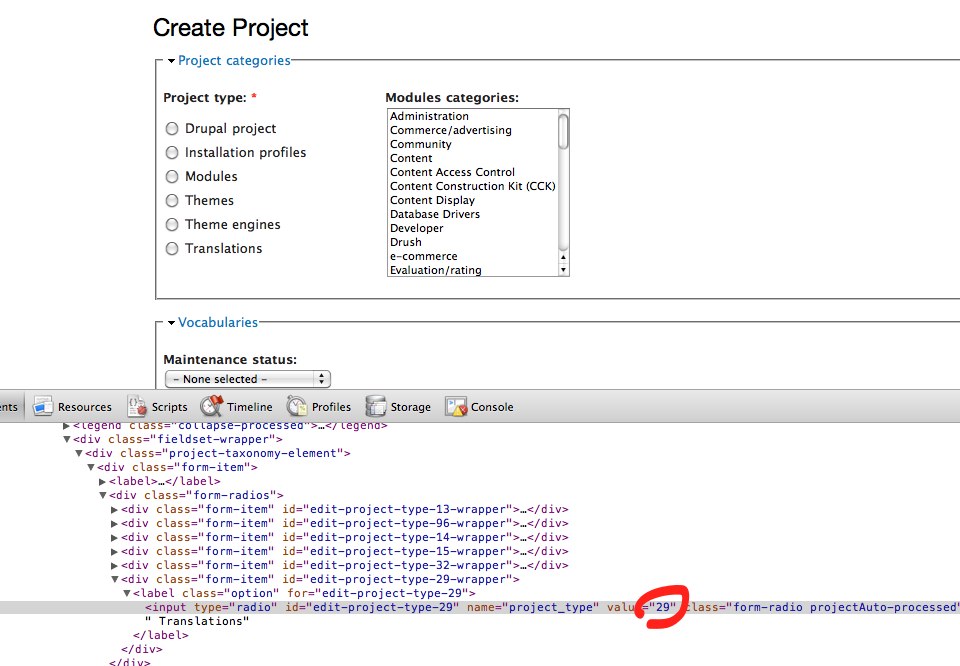Image resolution: width=960 pixels, height=666 pixels.
Task: Expand the edit-project-type-13-wrapper div node
Action: coord(114,509)
